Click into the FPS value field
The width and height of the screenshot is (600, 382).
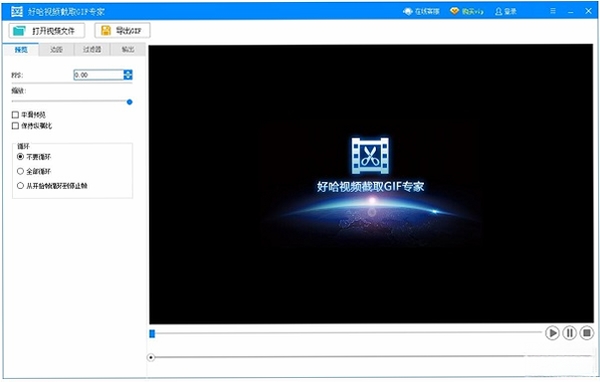coord(98,75)
